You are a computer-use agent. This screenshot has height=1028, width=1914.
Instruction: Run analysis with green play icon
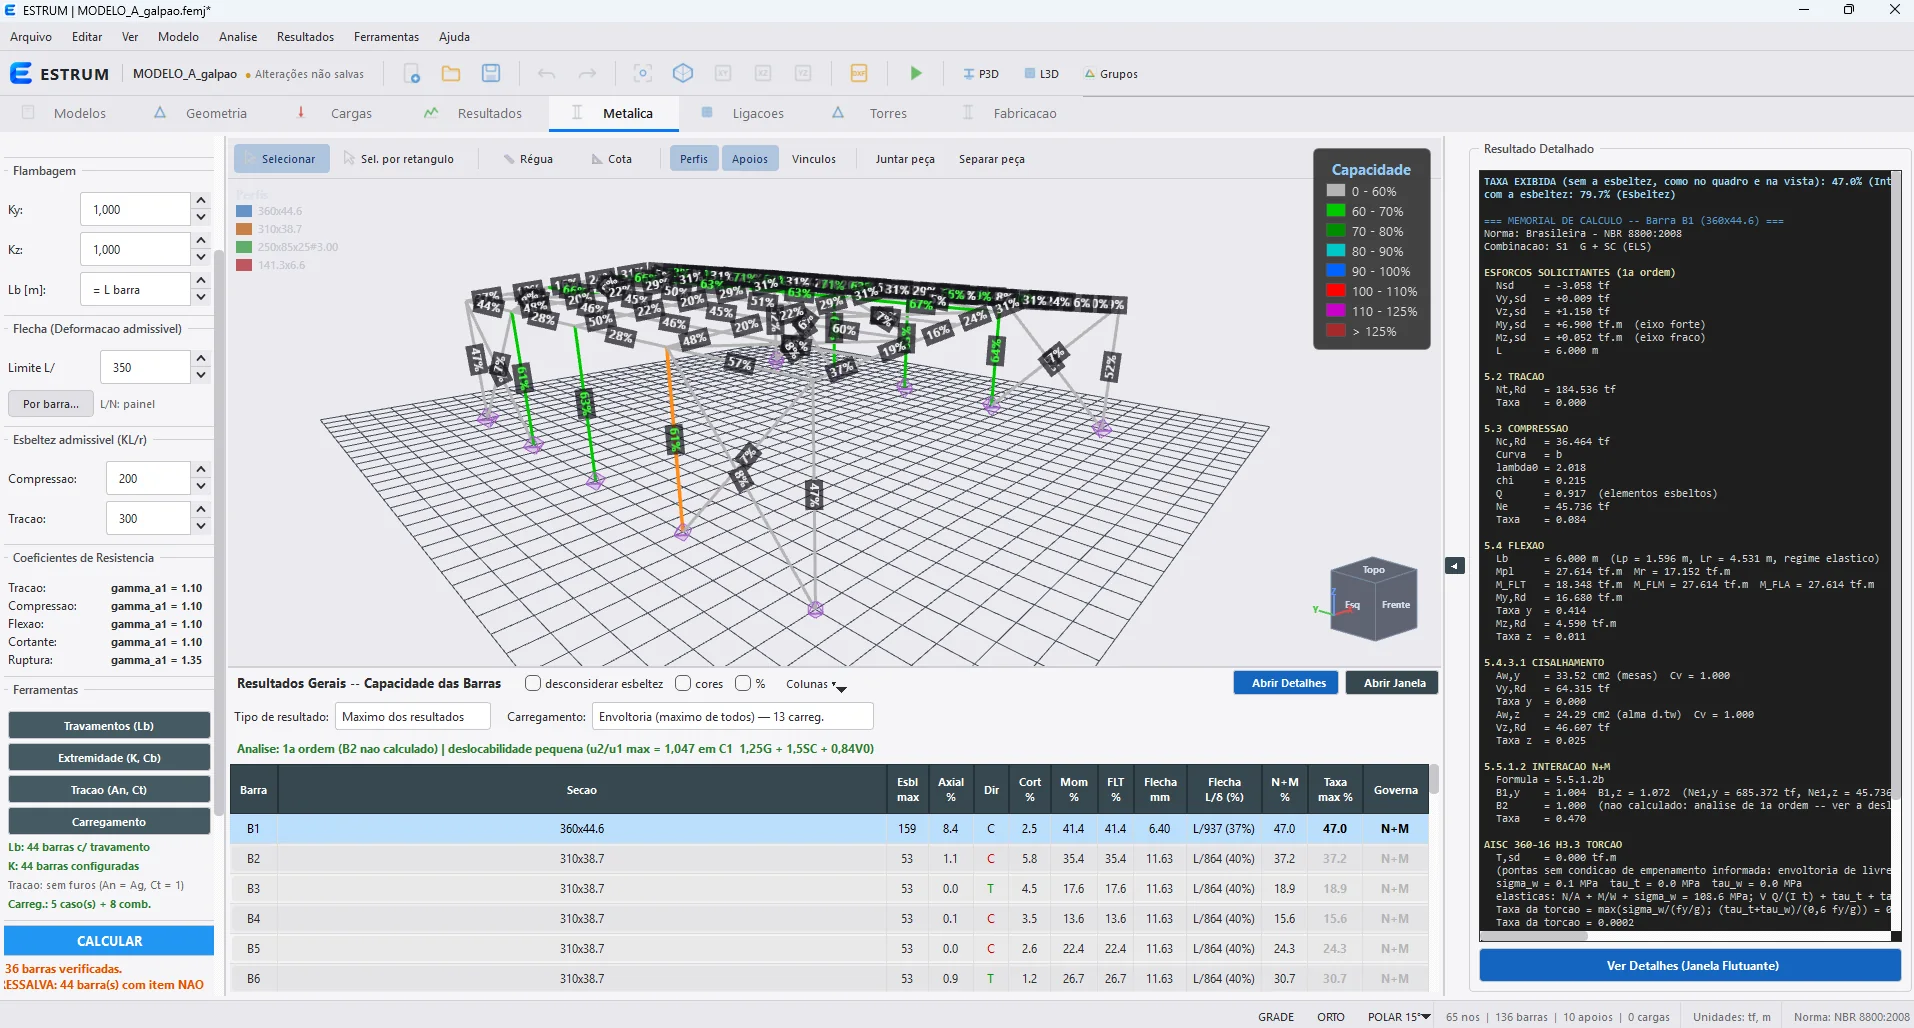tap(915, 74)
